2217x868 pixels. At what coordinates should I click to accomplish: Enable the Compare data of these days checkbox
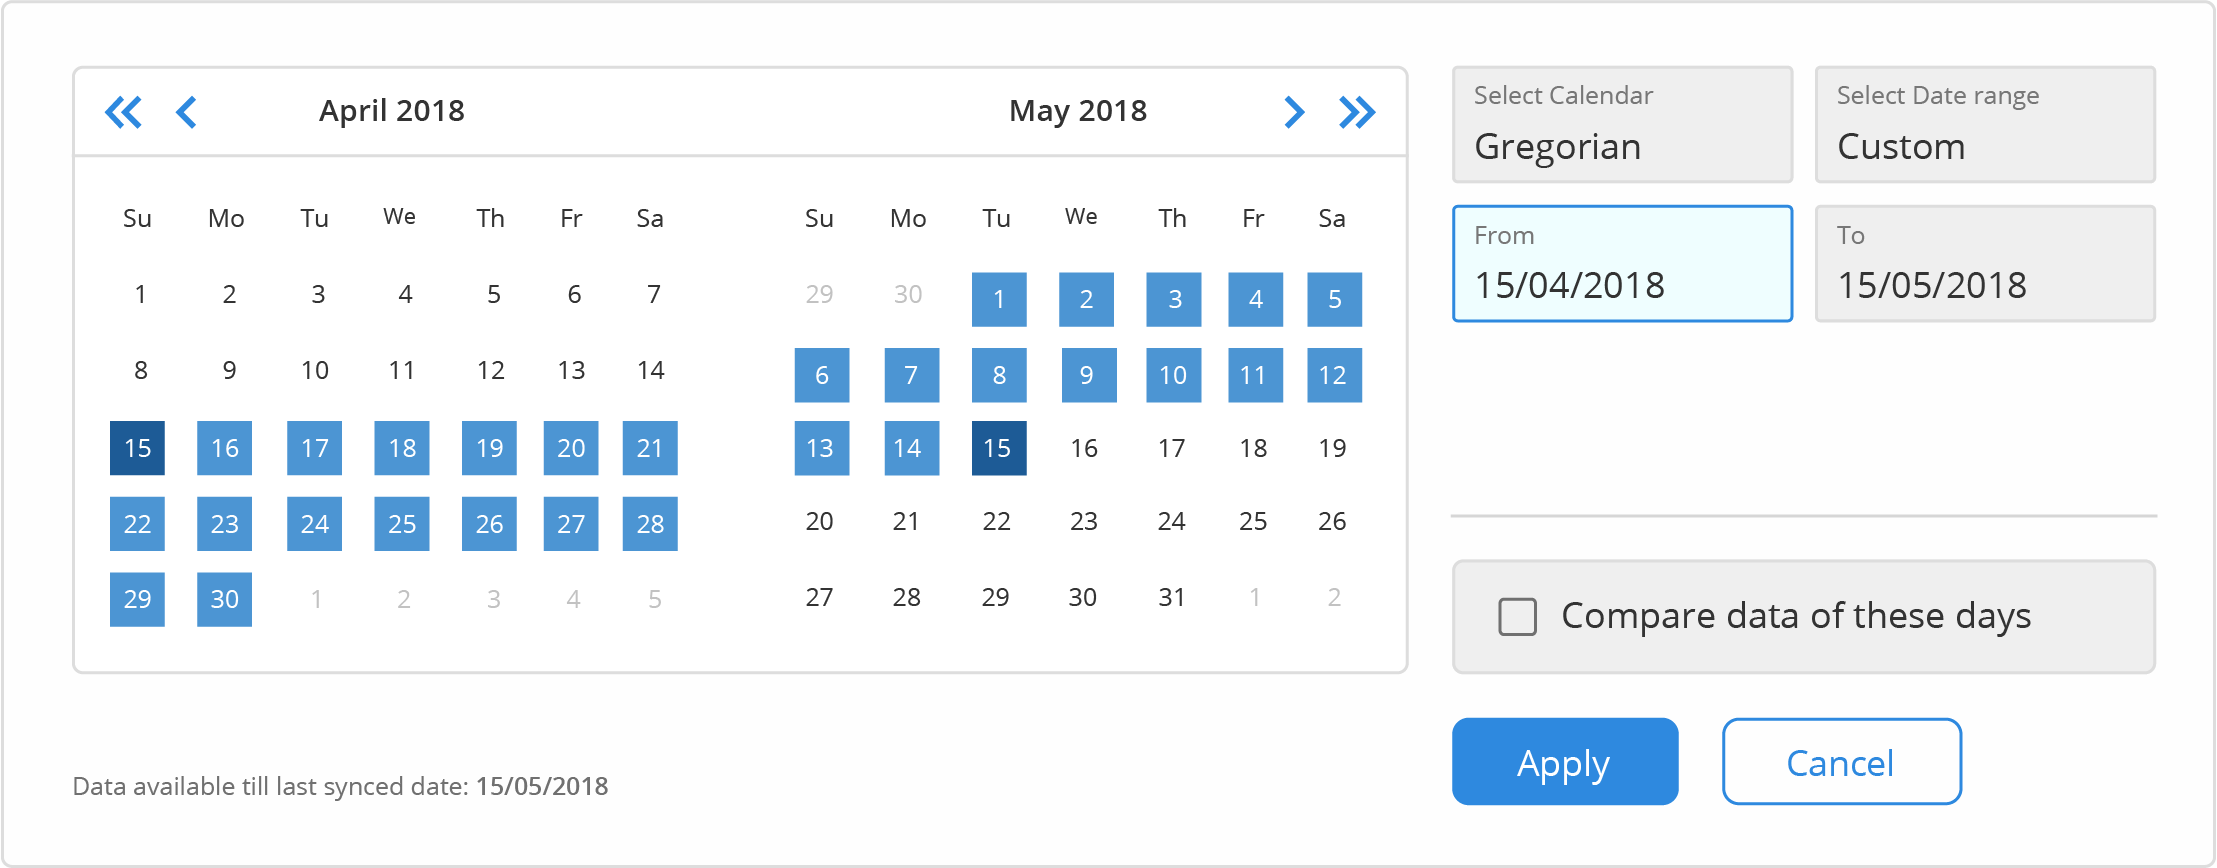1516,616
